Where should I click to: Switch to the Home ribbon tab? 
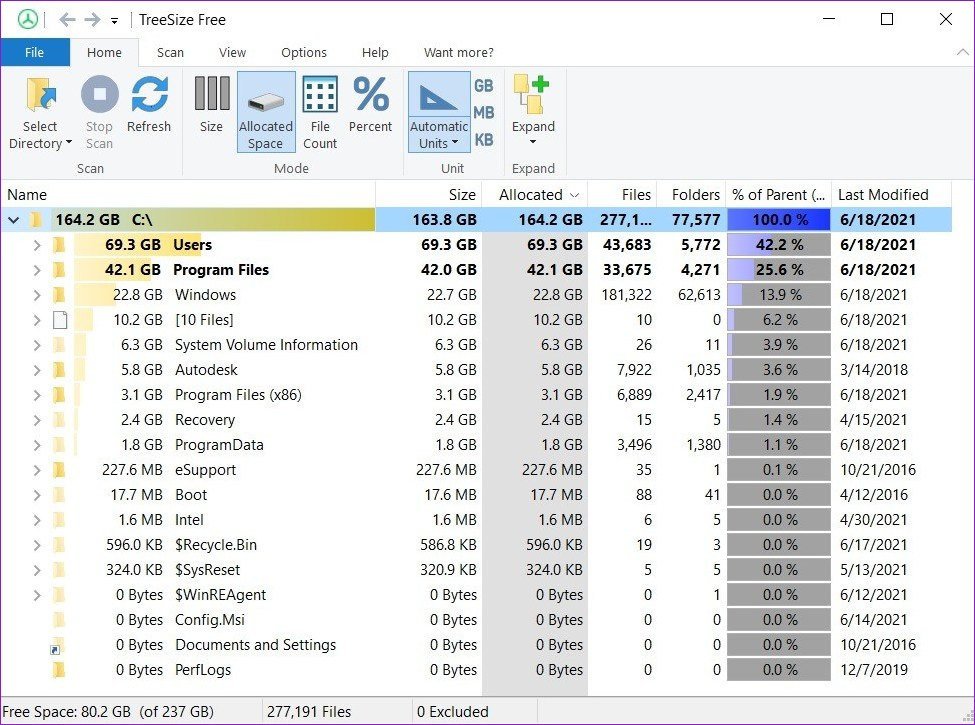click(x=104, y=52)
